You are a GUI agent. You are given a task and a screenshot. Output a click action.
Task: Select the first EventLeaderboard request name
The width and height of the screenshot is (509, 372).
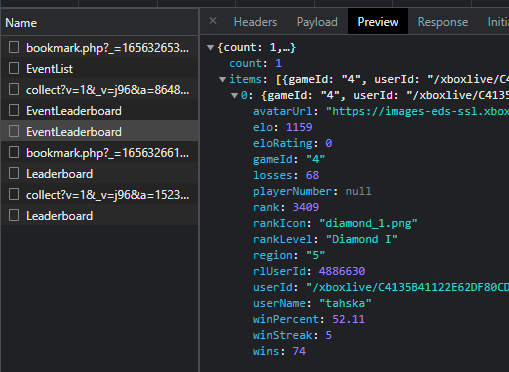tap(74, 111)
